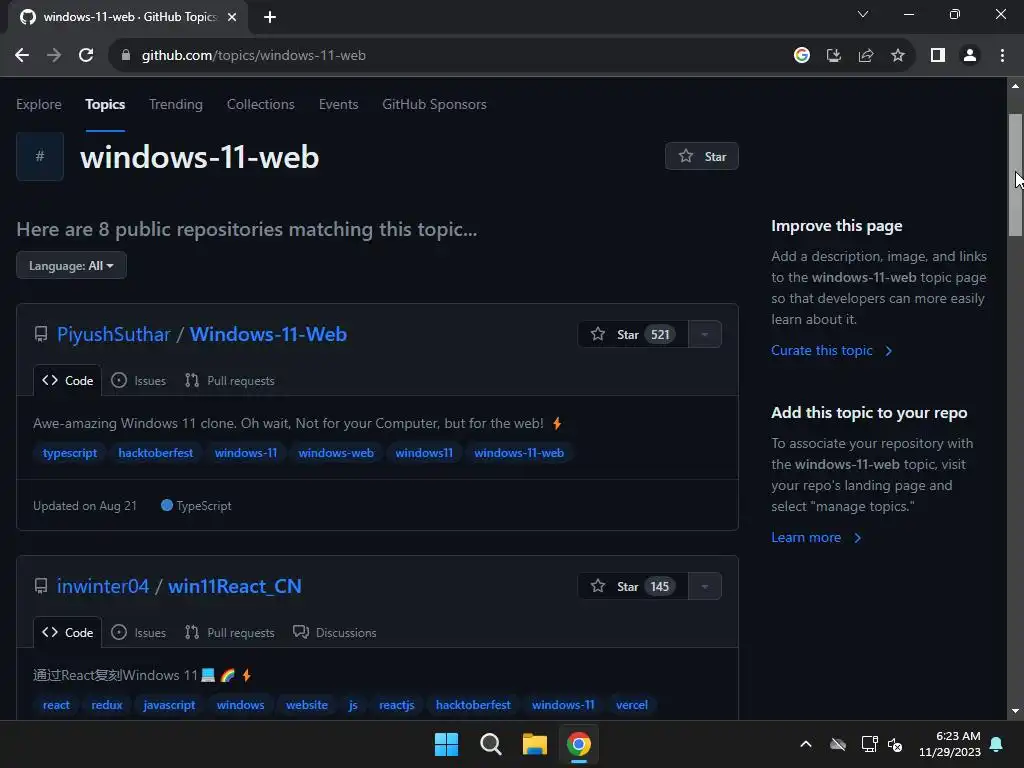Click the windows-11-web topic tag
The width and height of the screenshot is (1024, 768).
pos(519,453)
